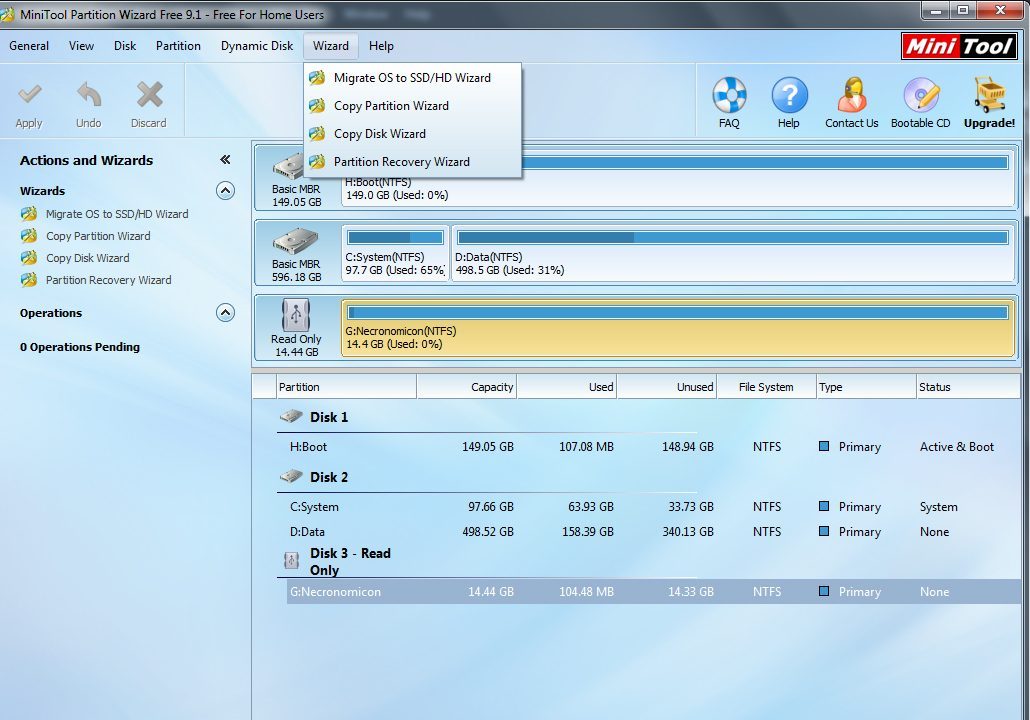Screen dimensions: 1030x720
Task: Choose Copy Partition Wizard from dropdown menu
Action: [x=413, y=106]
